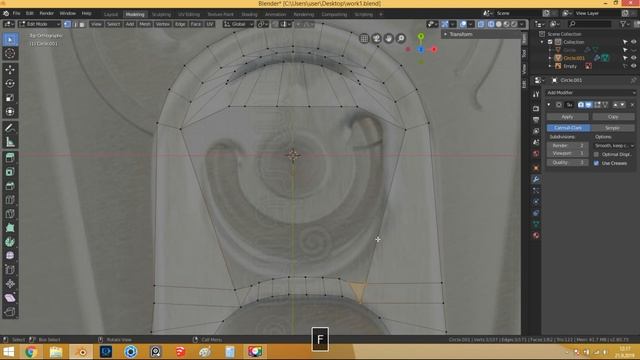Switch to the Sculpting workspace tab
This screenshot has height=360, width=640.
click(161, 14)
